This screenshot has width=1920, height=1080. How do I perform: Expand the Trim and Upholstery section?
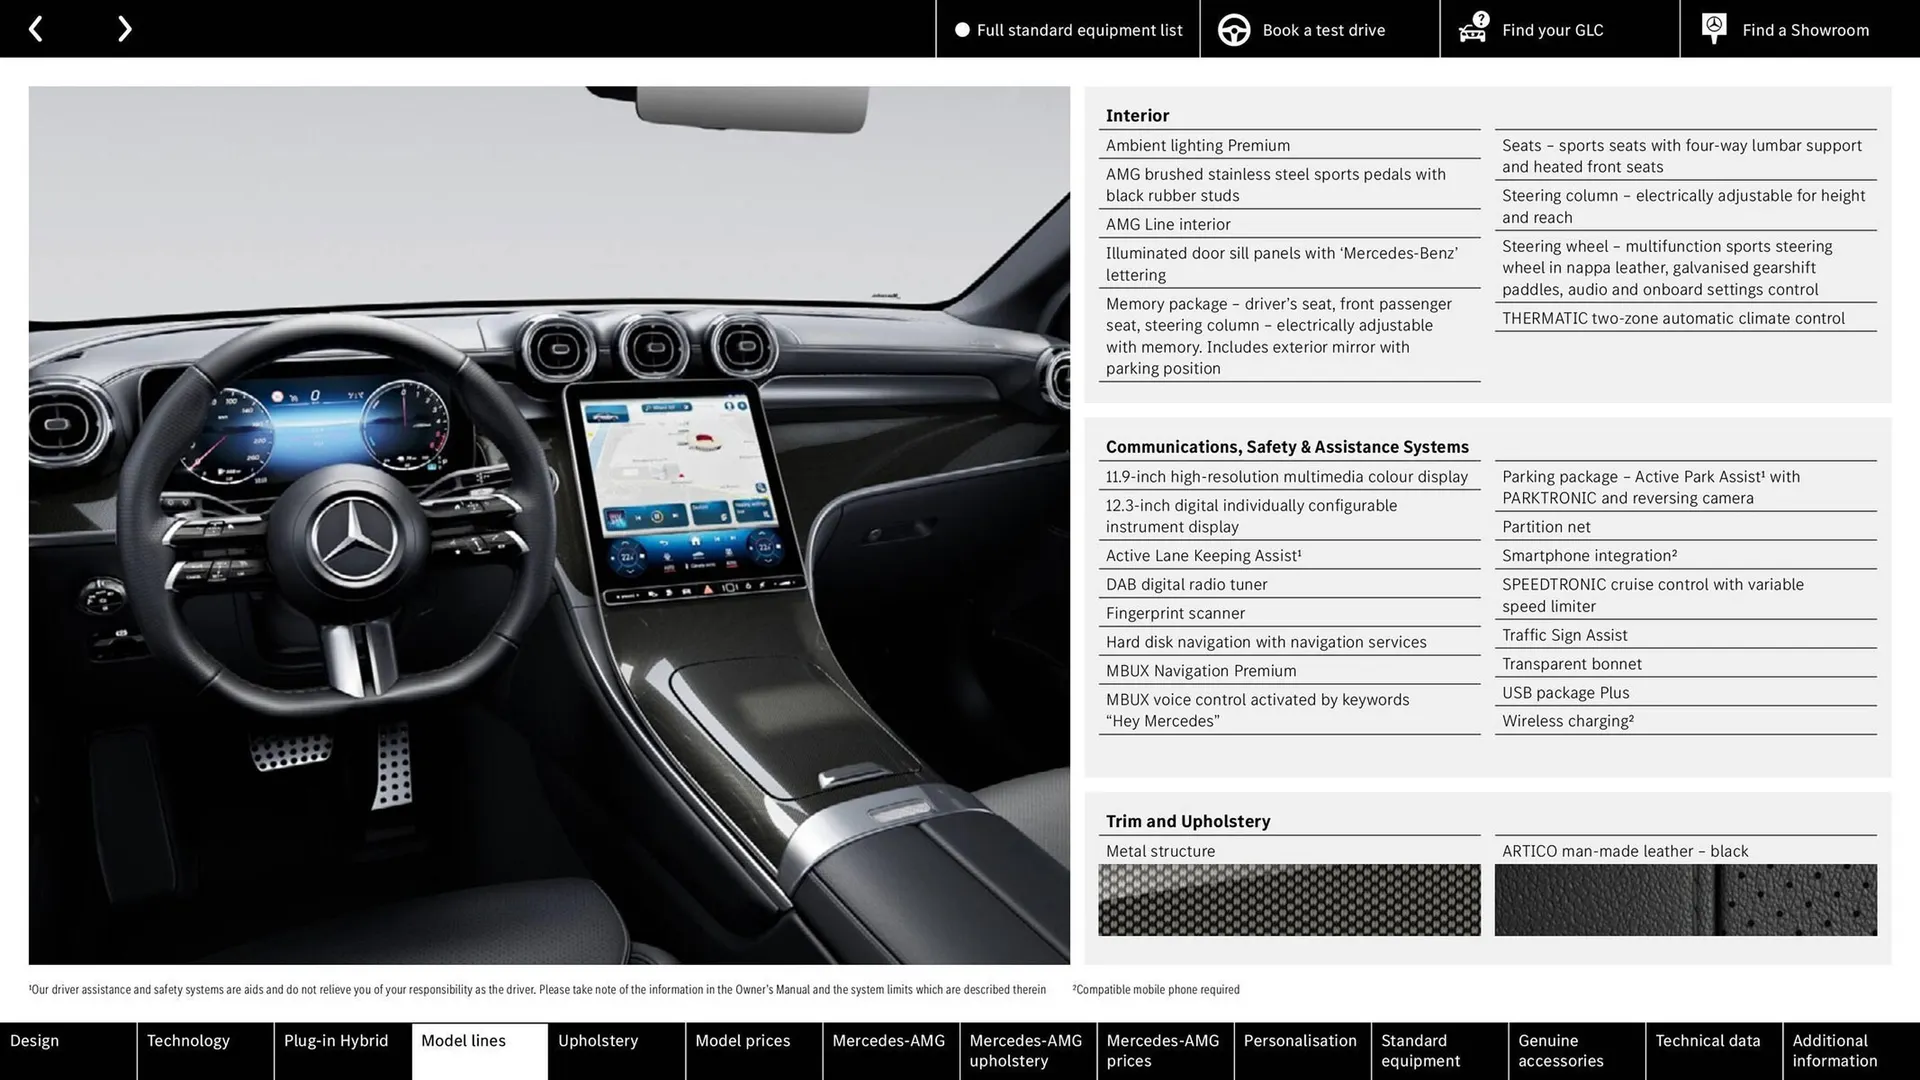pos(1187,820)
